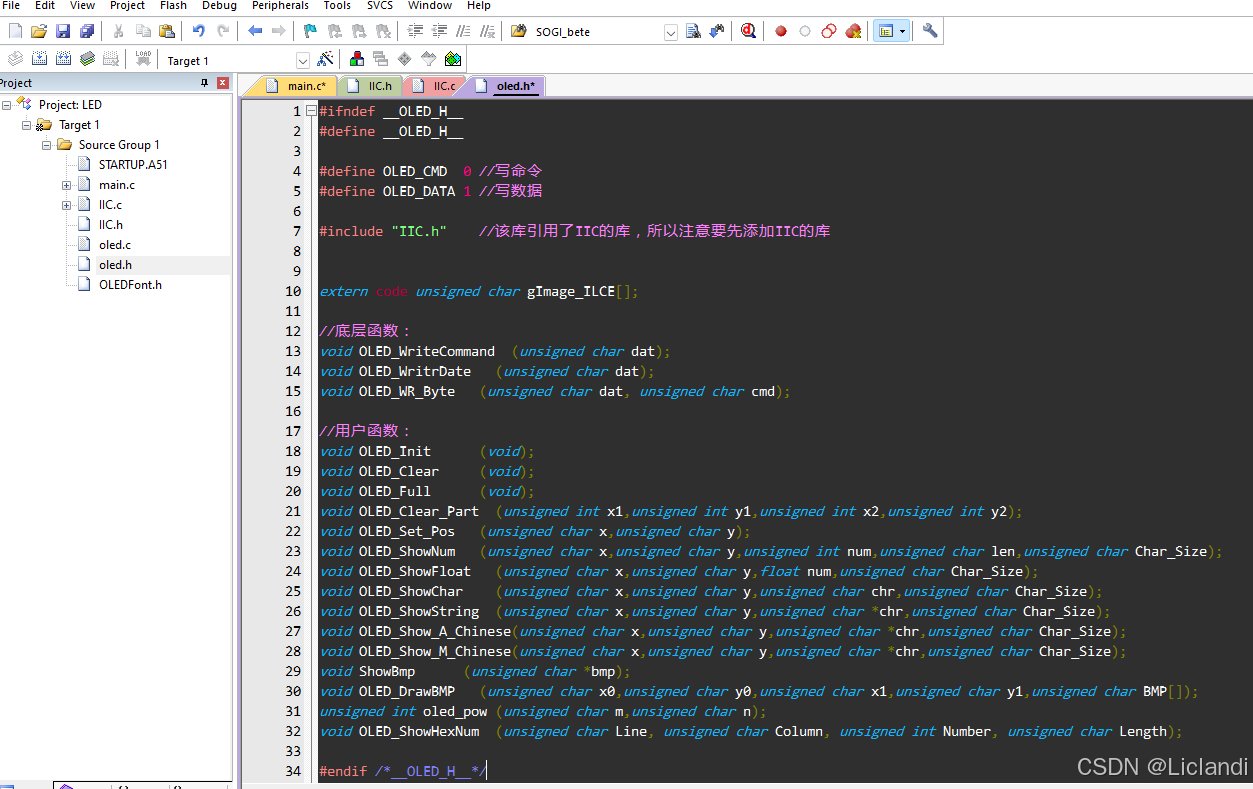Enable or disable breakpoint with the hollow-circle icon
The height and width of the screenshot is (789, 1253).
[805, 31]
